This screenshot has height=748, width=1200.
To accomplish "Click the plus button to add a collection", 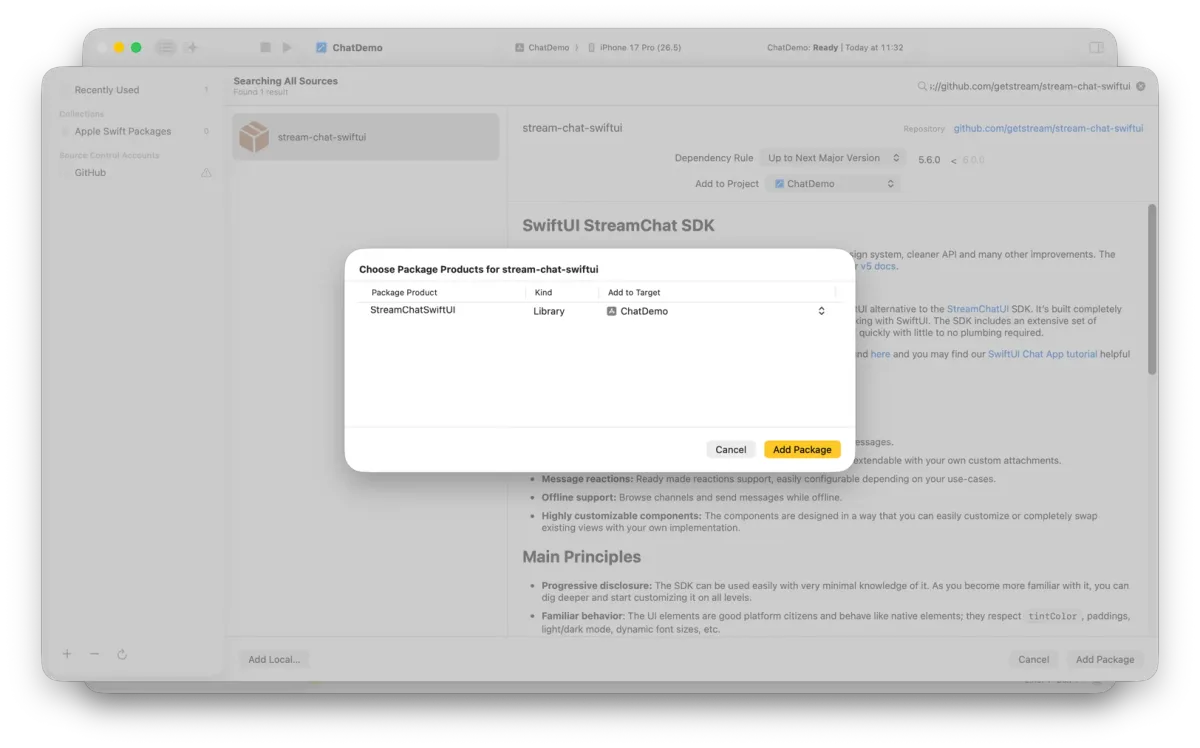I will pos(67,654).
